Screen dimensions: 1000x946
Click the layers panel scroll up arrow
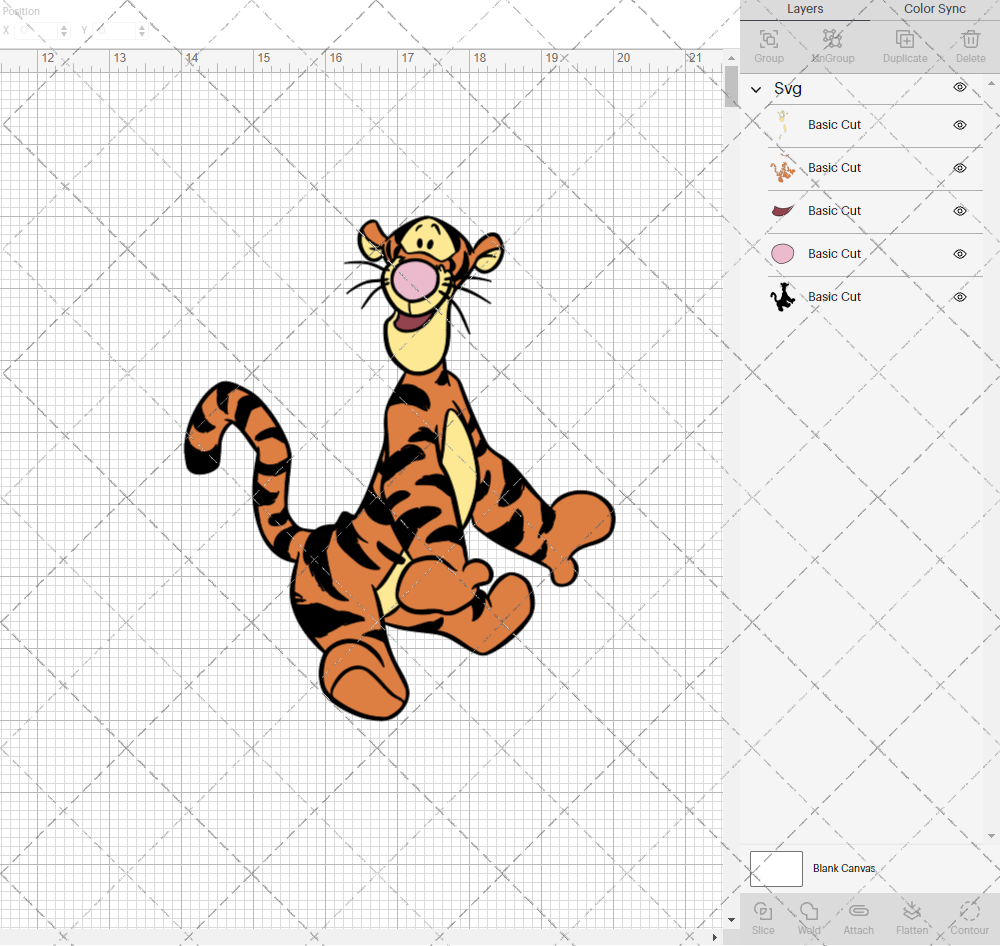point(990,84)
